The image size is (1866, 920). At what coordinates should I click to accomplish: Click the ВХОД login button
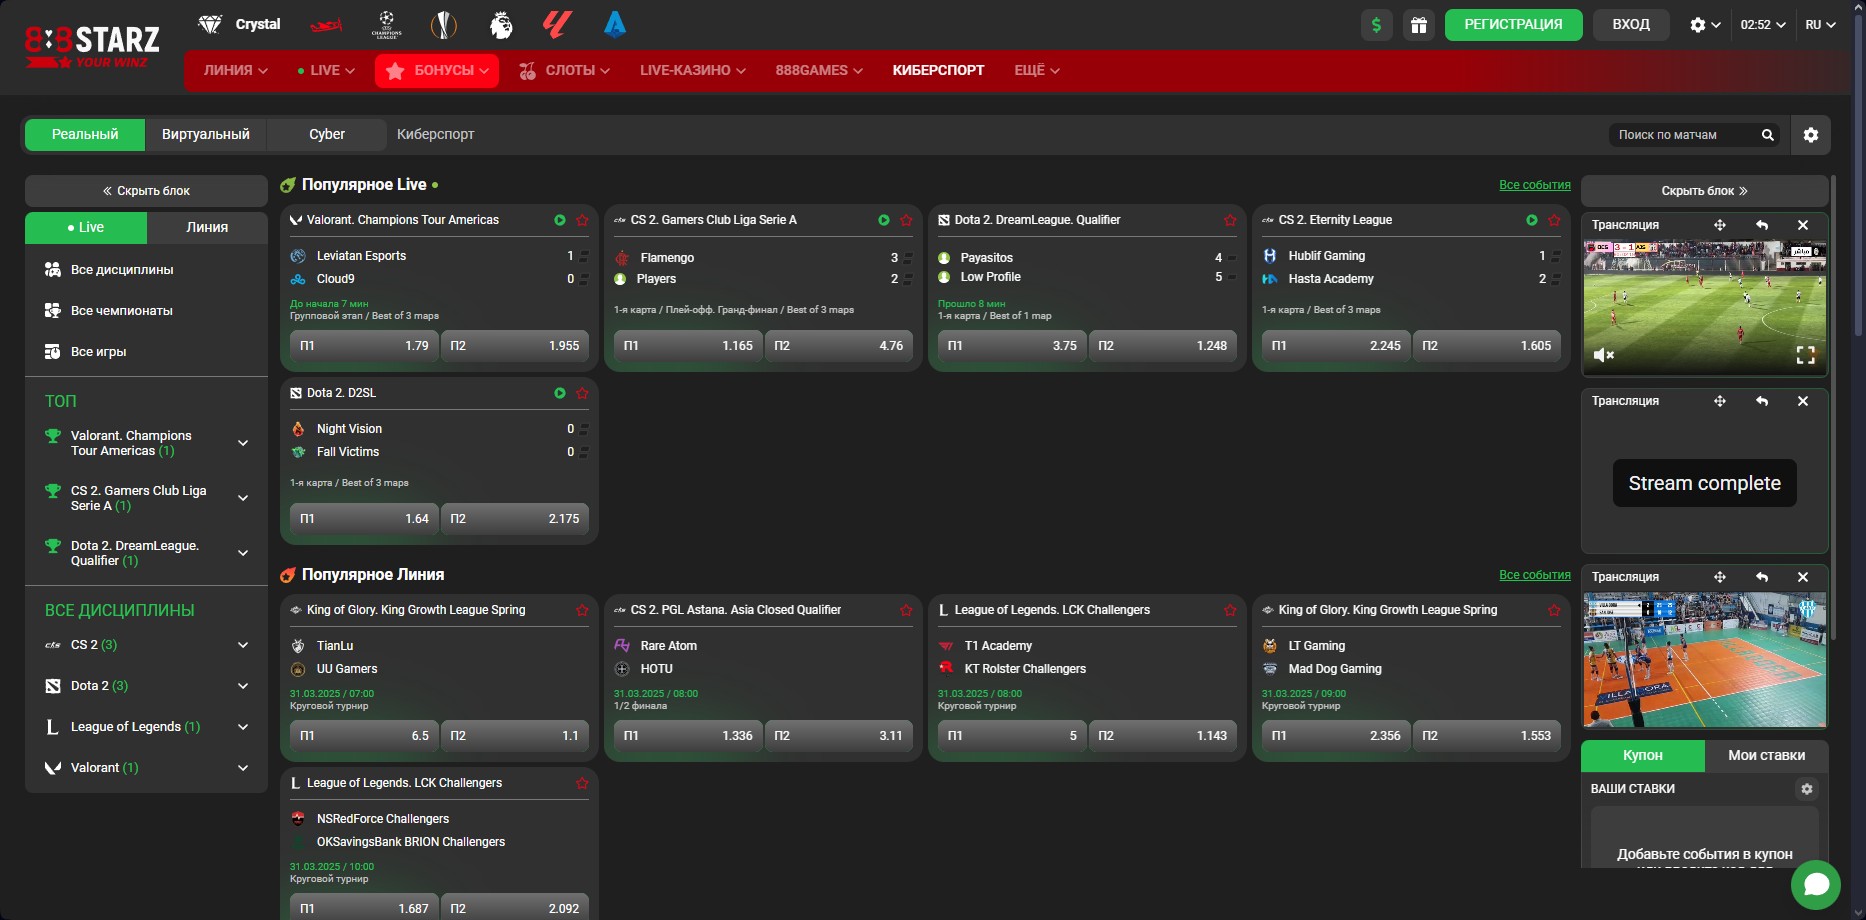click(1631, 24)
